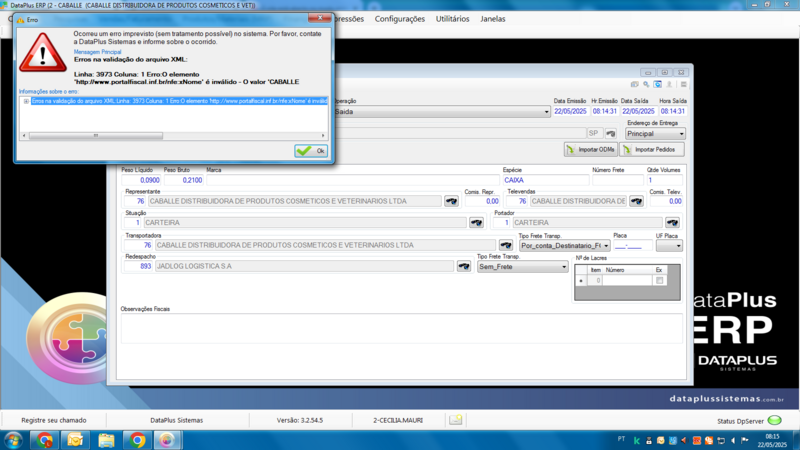Click the Data Emissão date field

(570, 111)
